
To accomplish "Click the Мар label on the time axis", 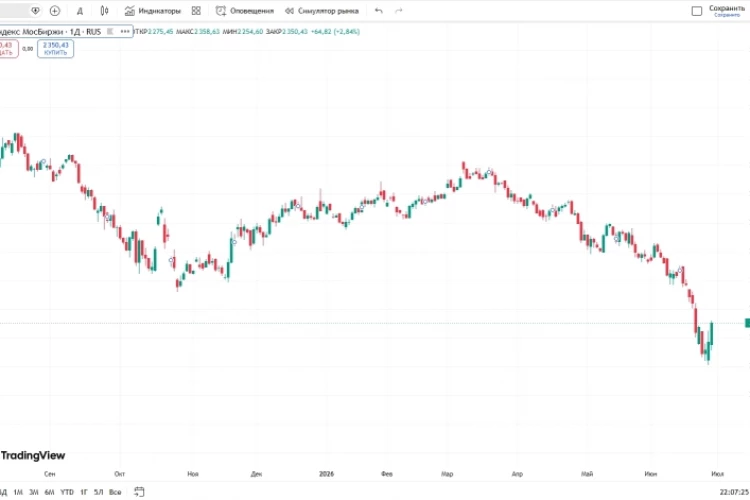I will [447, 474].
